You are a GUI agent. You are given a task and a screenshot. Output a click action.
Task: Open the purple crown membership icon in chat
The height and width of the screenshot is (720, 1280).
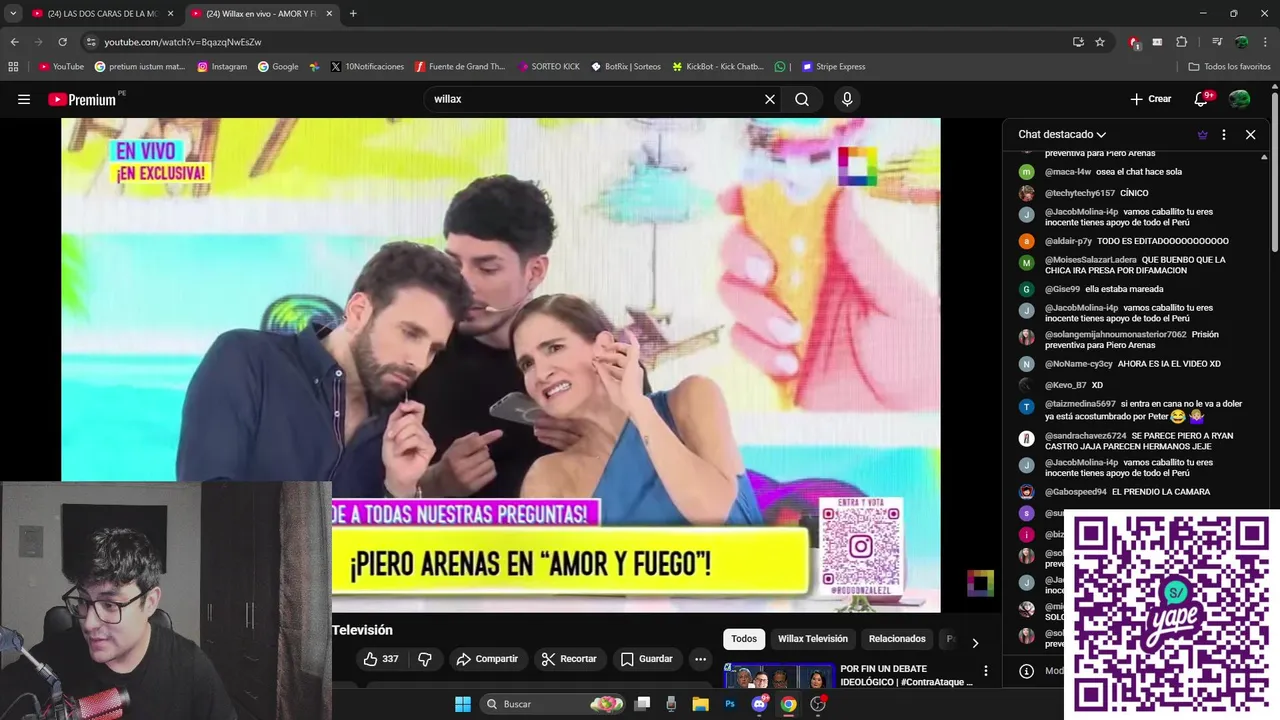click(x=1202, y=134)
